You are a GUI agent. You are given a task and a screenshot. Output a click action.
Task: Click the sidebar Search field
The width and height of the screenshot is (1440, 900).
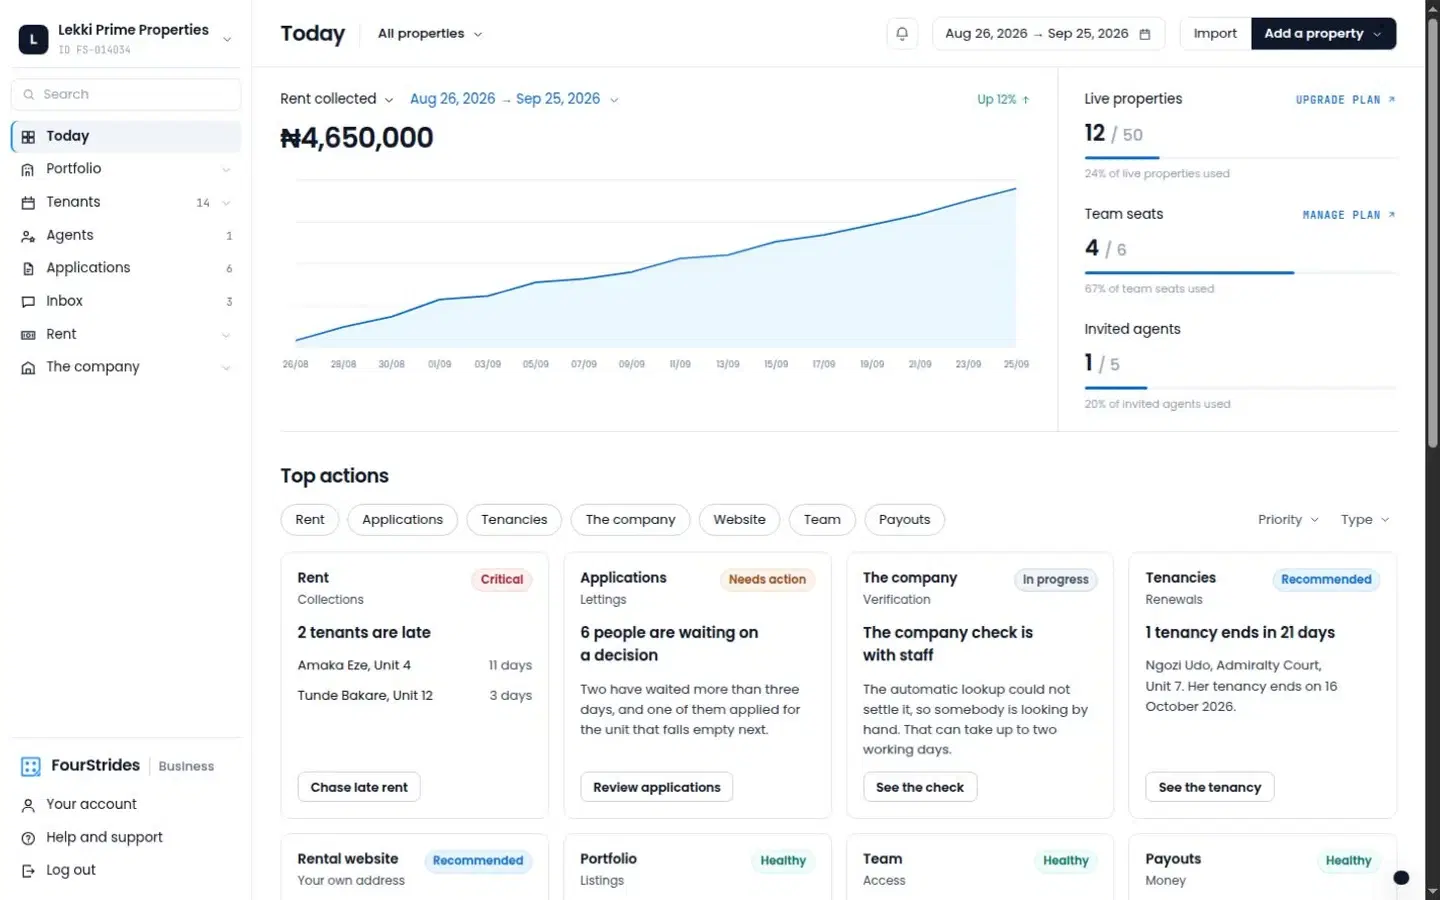click(126, 95)
